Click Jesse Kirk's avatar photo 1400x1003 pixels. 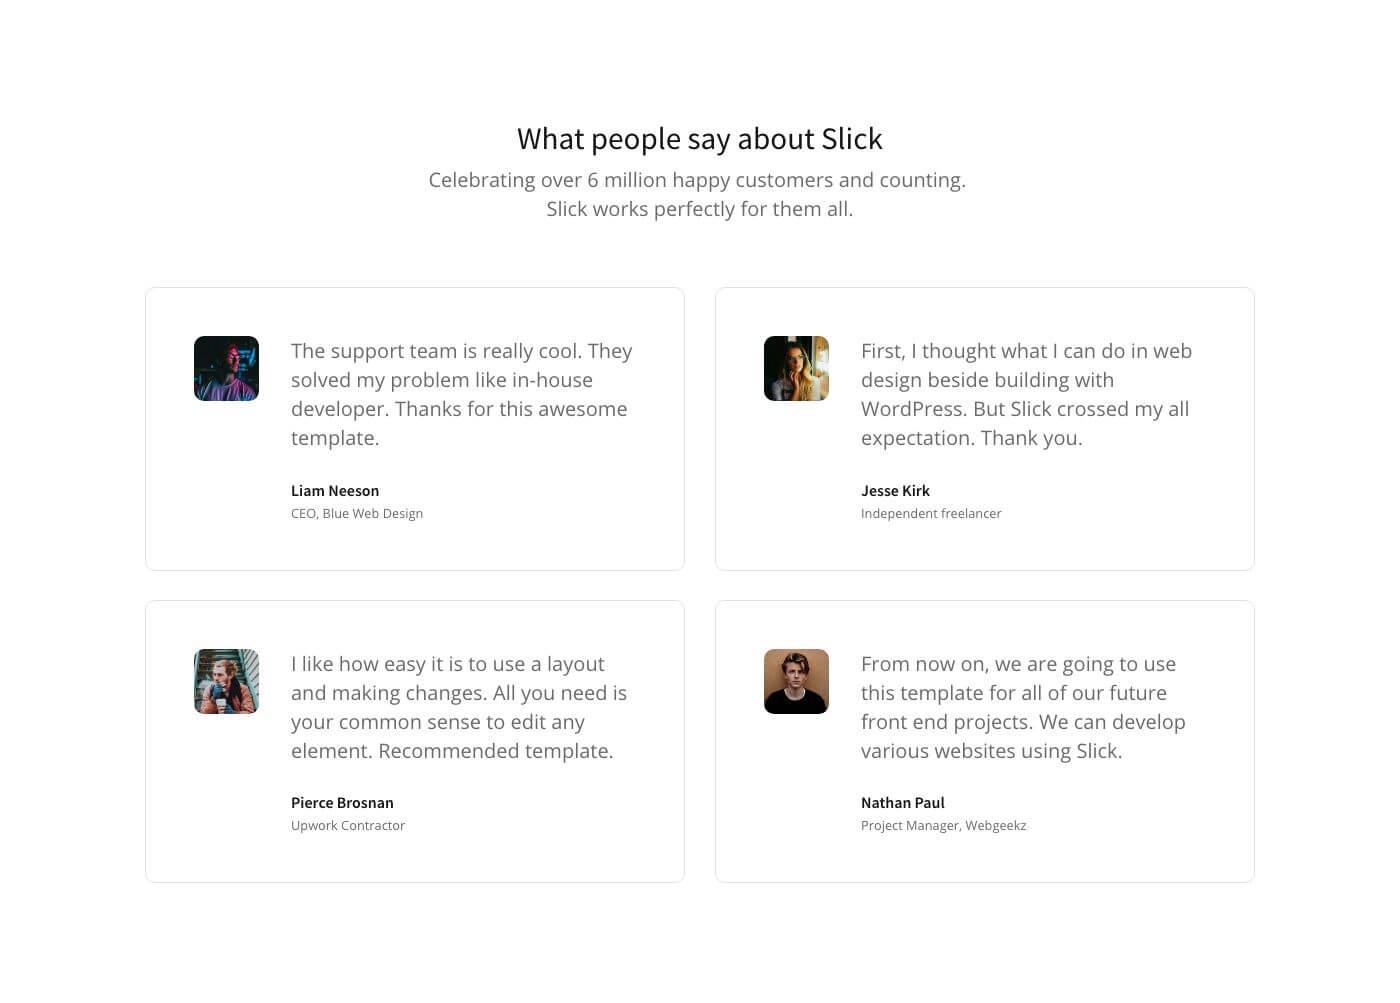[796, 369]
